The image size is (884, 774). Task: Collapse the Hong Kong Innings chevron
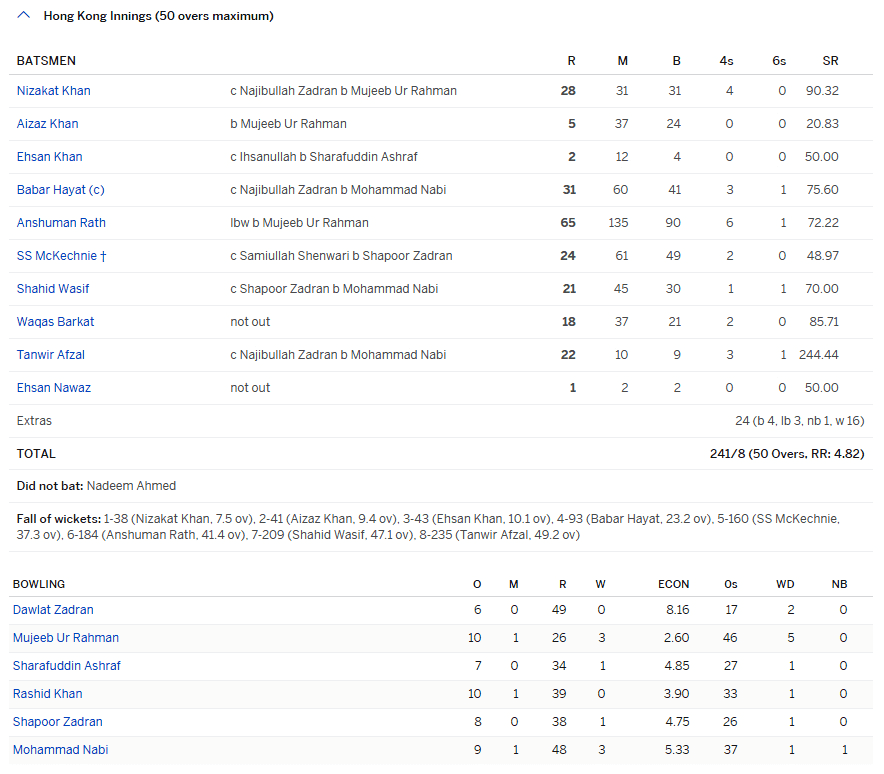24,16
